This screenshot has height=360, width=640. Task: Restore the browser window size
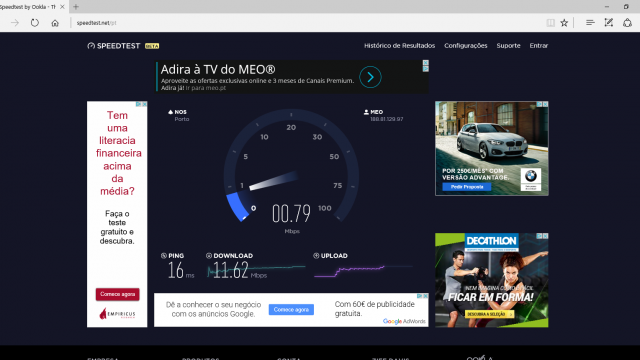click(626, 7)
